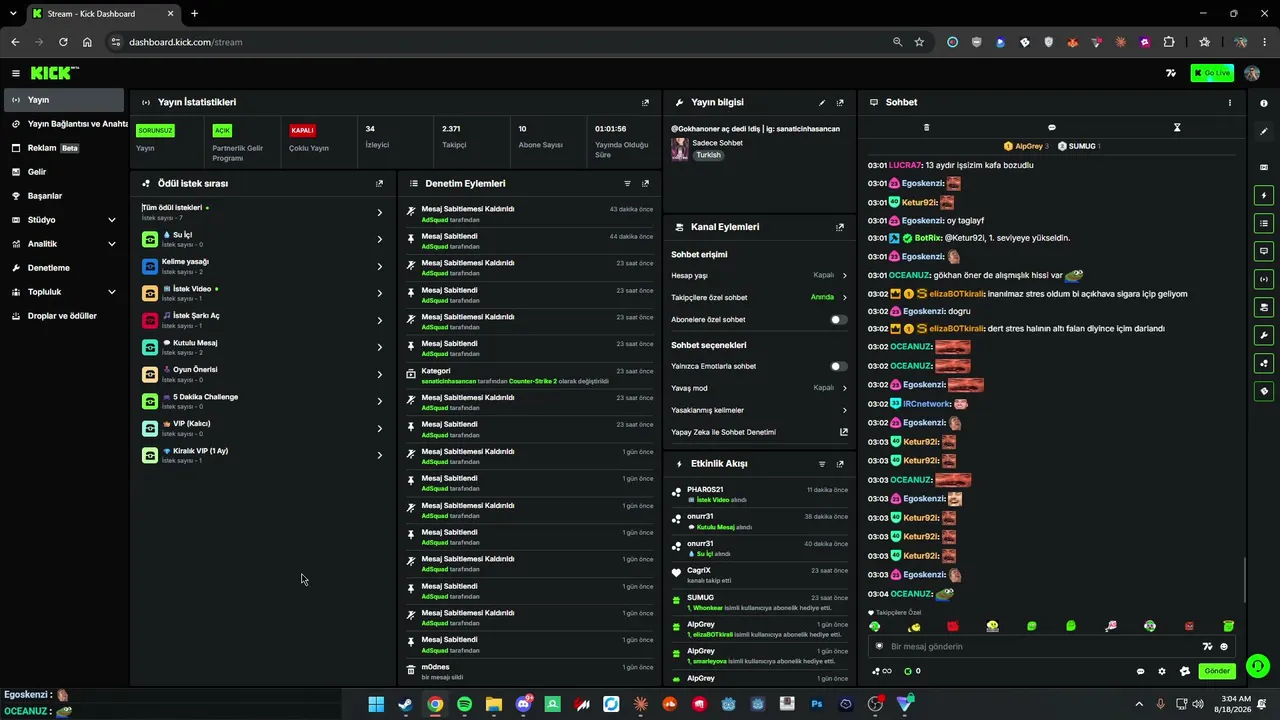Edit stream info with the pencil icon

point(822,102)
